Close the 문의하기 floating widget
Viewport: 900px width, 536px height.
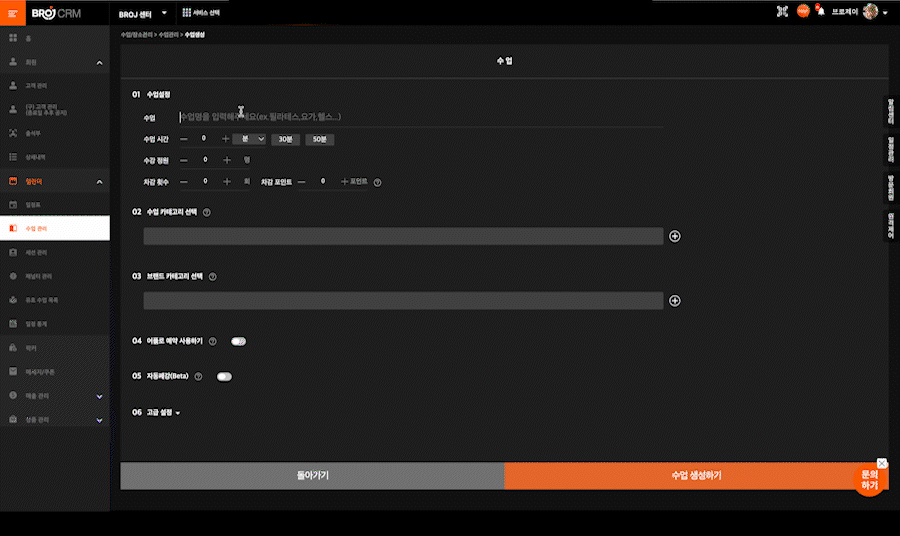click(882, 463)
